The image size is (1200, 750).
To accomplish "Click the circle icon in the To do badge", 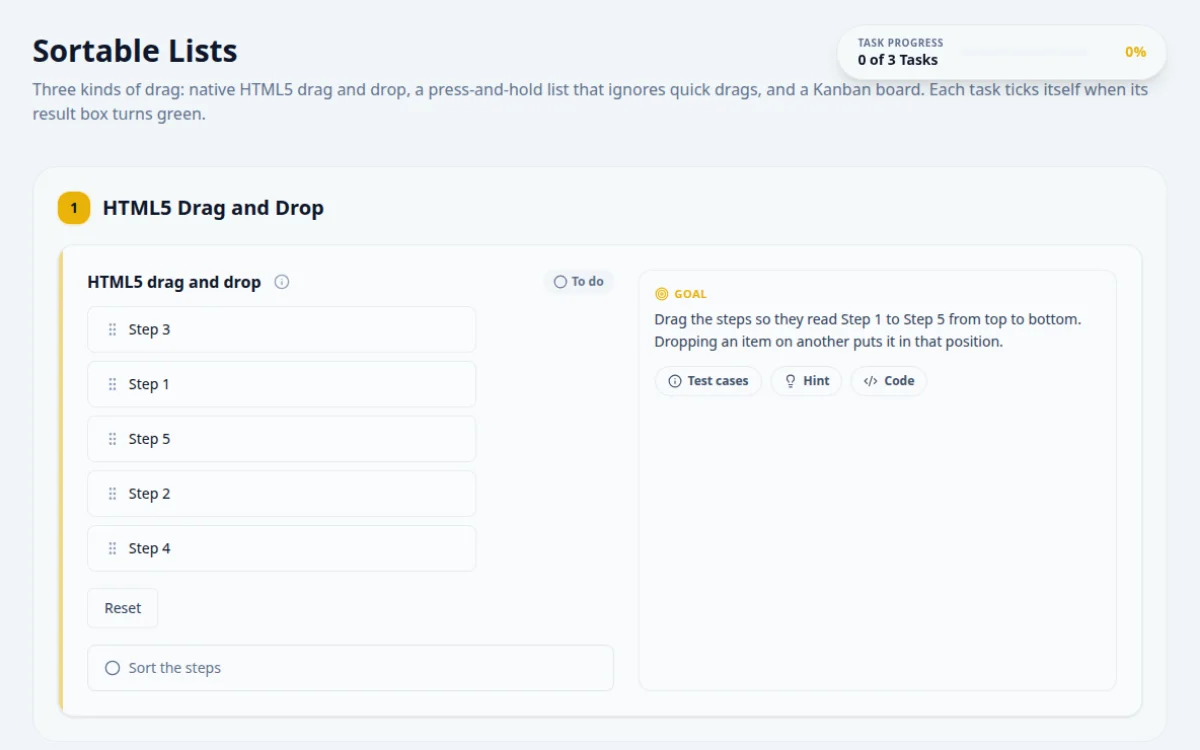I will 560,282.
